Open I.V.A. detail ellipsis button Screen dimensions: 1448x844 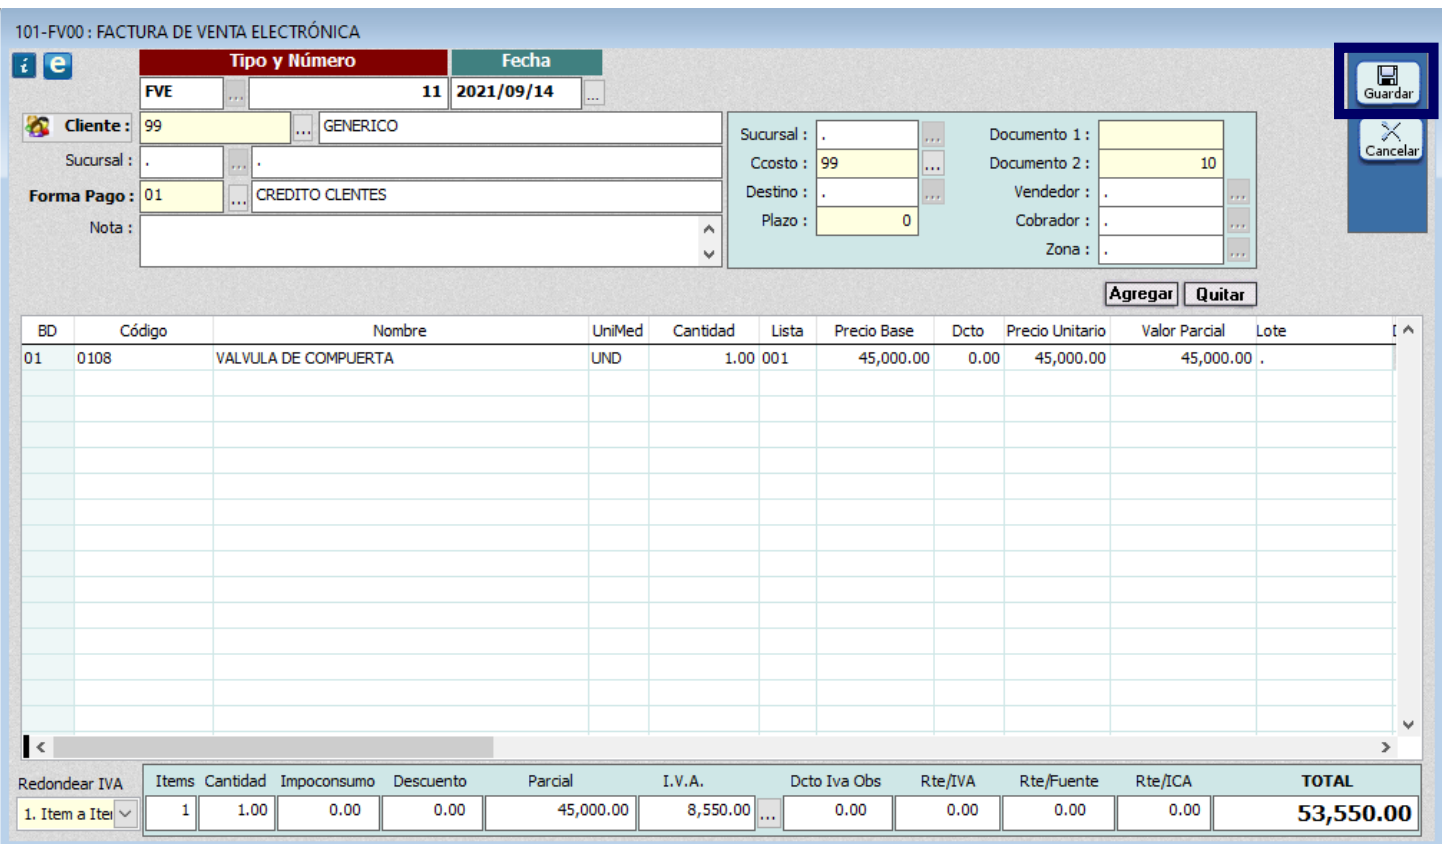pos(768,814)
